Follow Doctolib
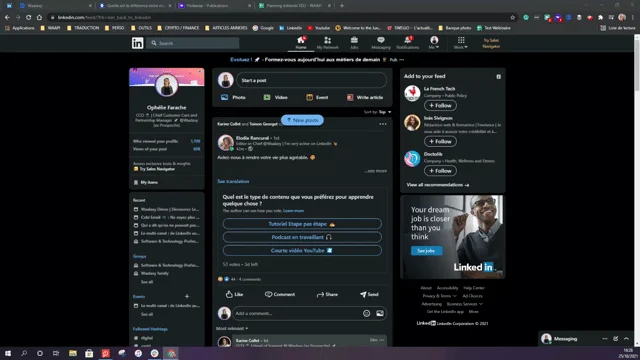The image size is (640, 360). click(440, 171)
